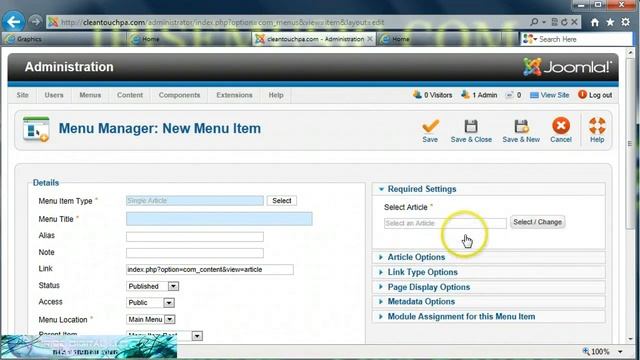Open the browser home page icon

pyautogui.click(x=595, y=22)
